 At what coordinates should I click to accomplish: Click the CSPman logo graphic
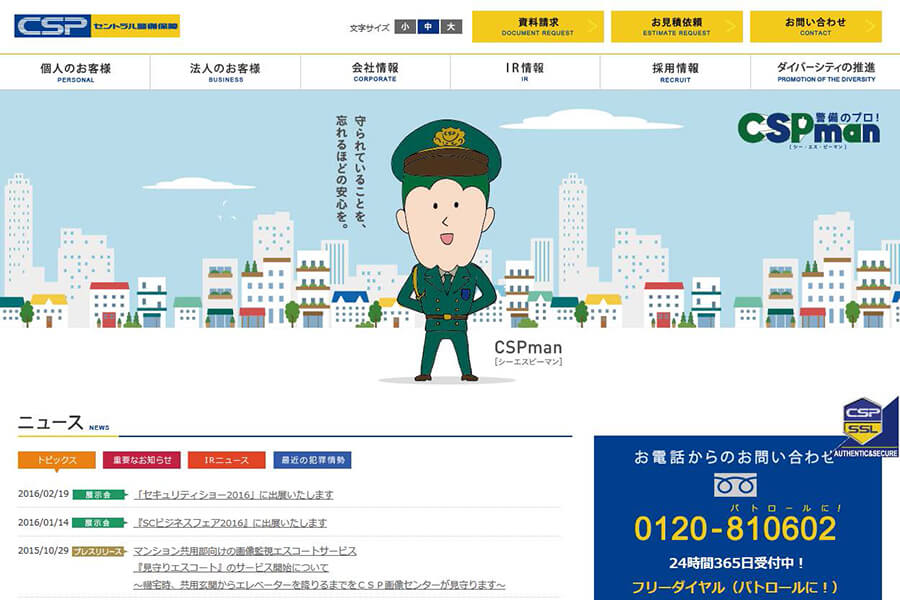[x=808, y=130]
